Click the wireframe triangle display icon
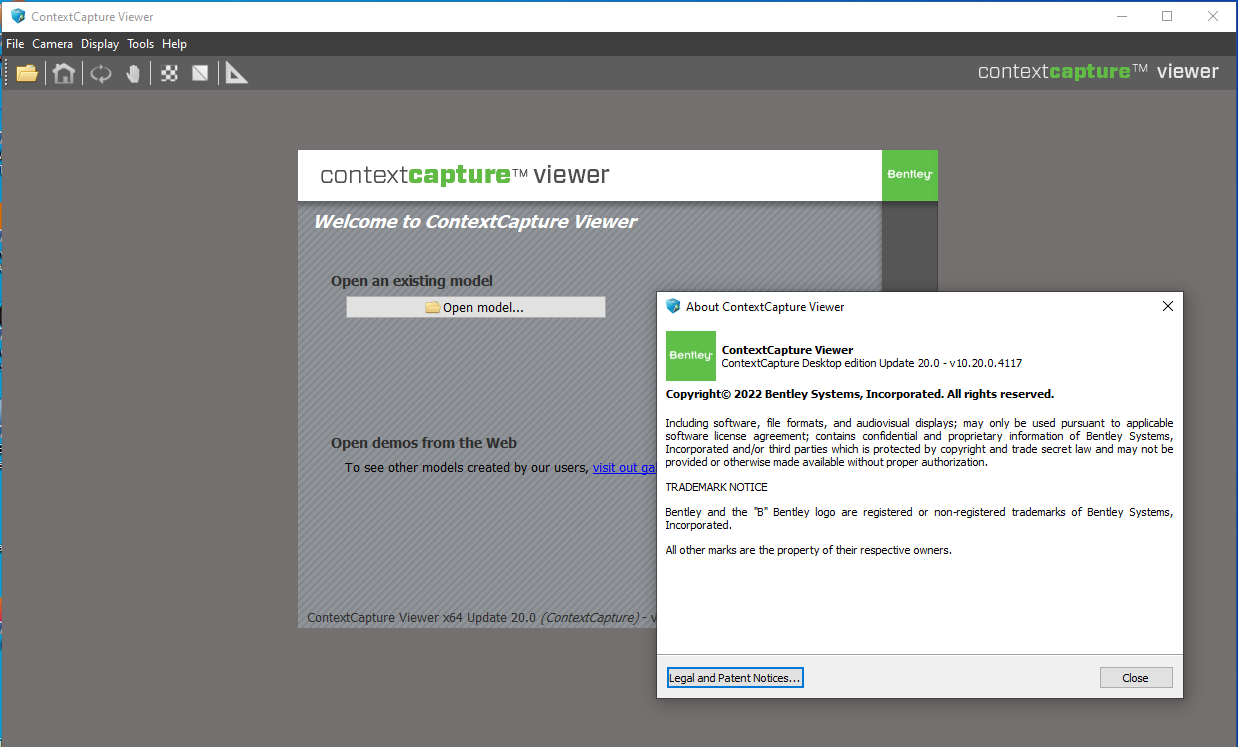The width and height of the screenshot is (1238, 747). [200, 73]
